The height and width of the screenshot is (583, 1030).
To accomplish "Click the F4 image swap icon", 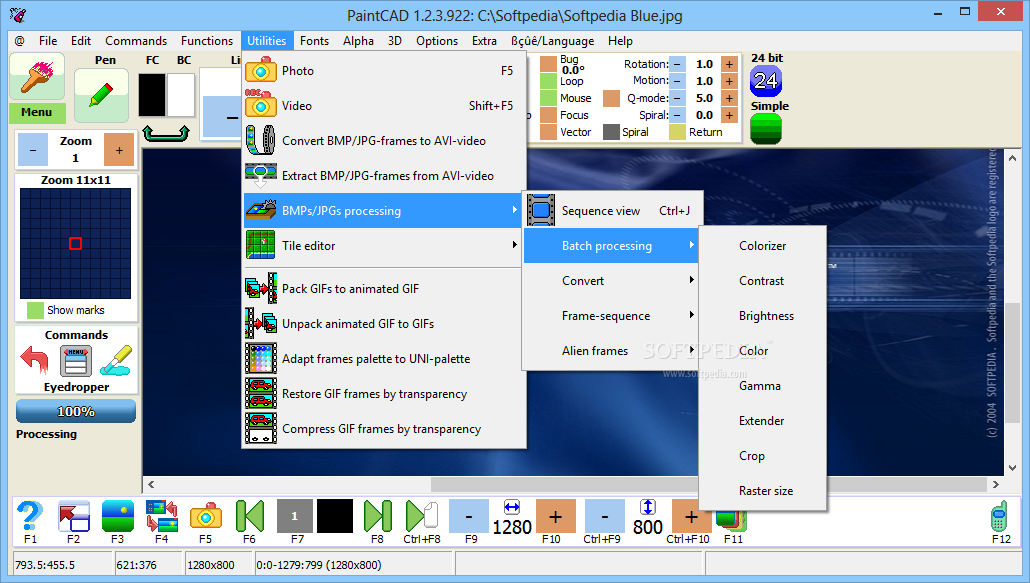I will click(162, 515).
